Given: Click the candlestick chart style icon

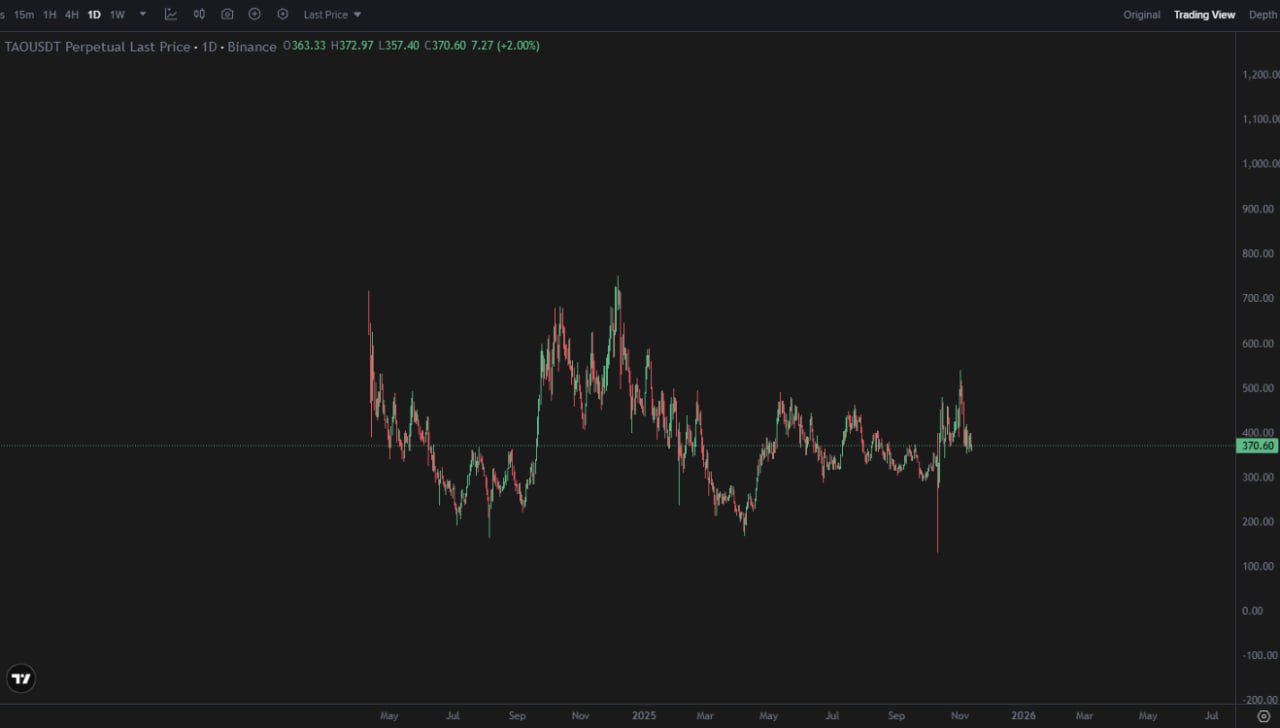Looking at the screenshot, I should (199, 14).
